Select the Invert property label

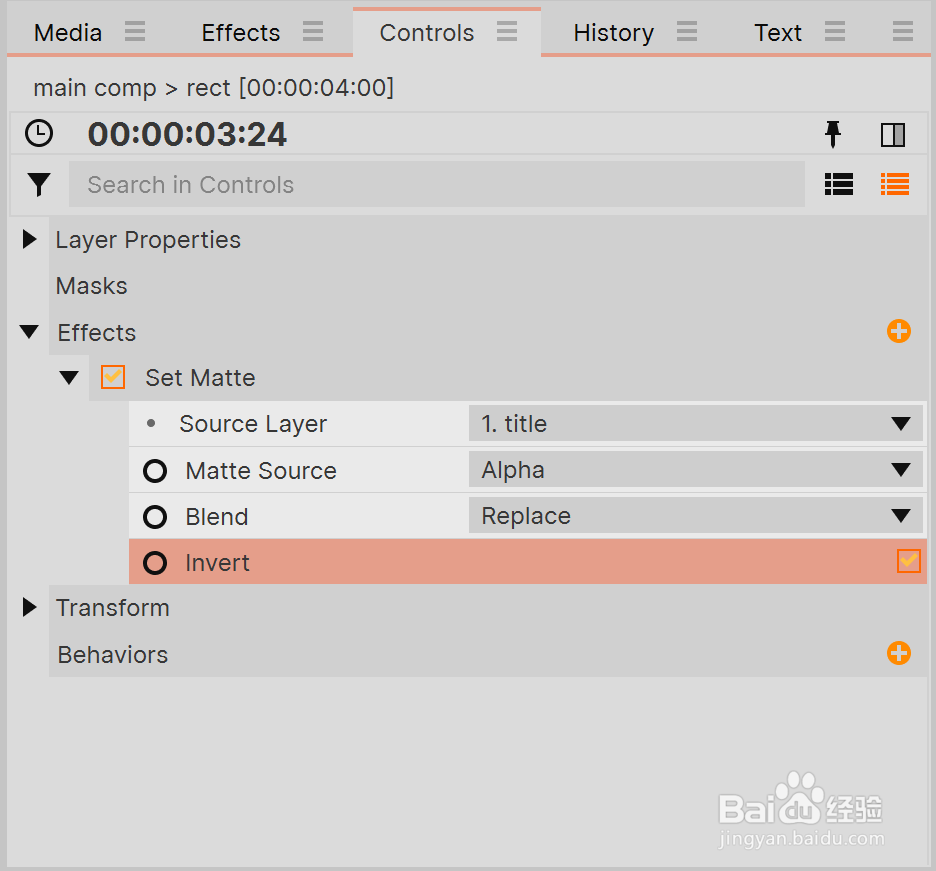[x=217, y=563]
